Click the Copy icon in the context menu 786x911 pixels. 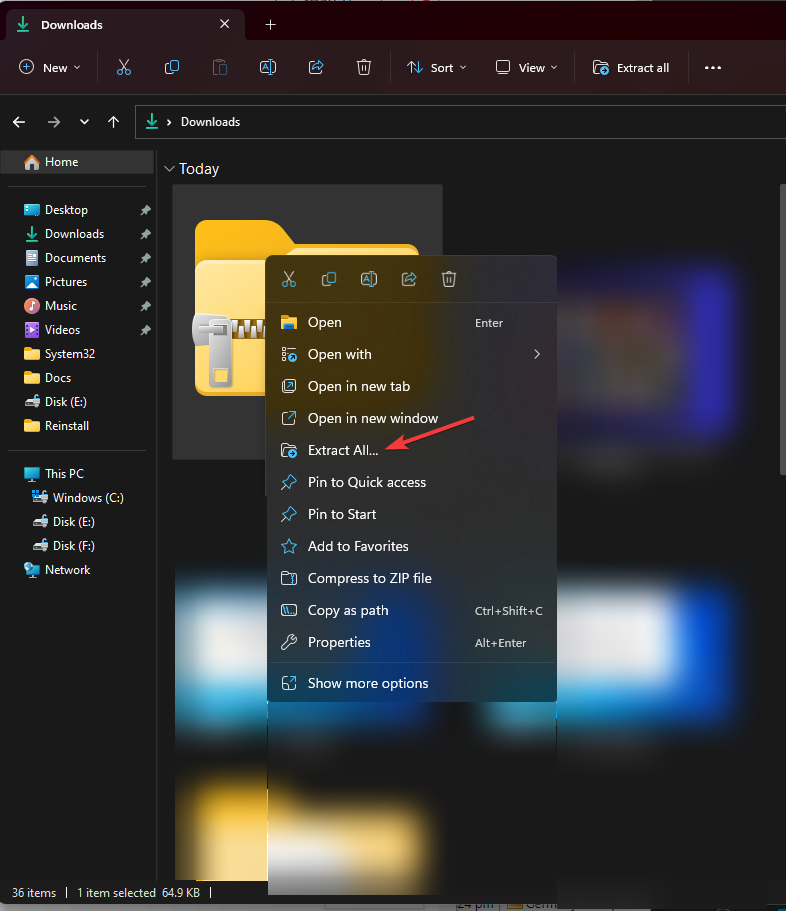tap(329, 279)
